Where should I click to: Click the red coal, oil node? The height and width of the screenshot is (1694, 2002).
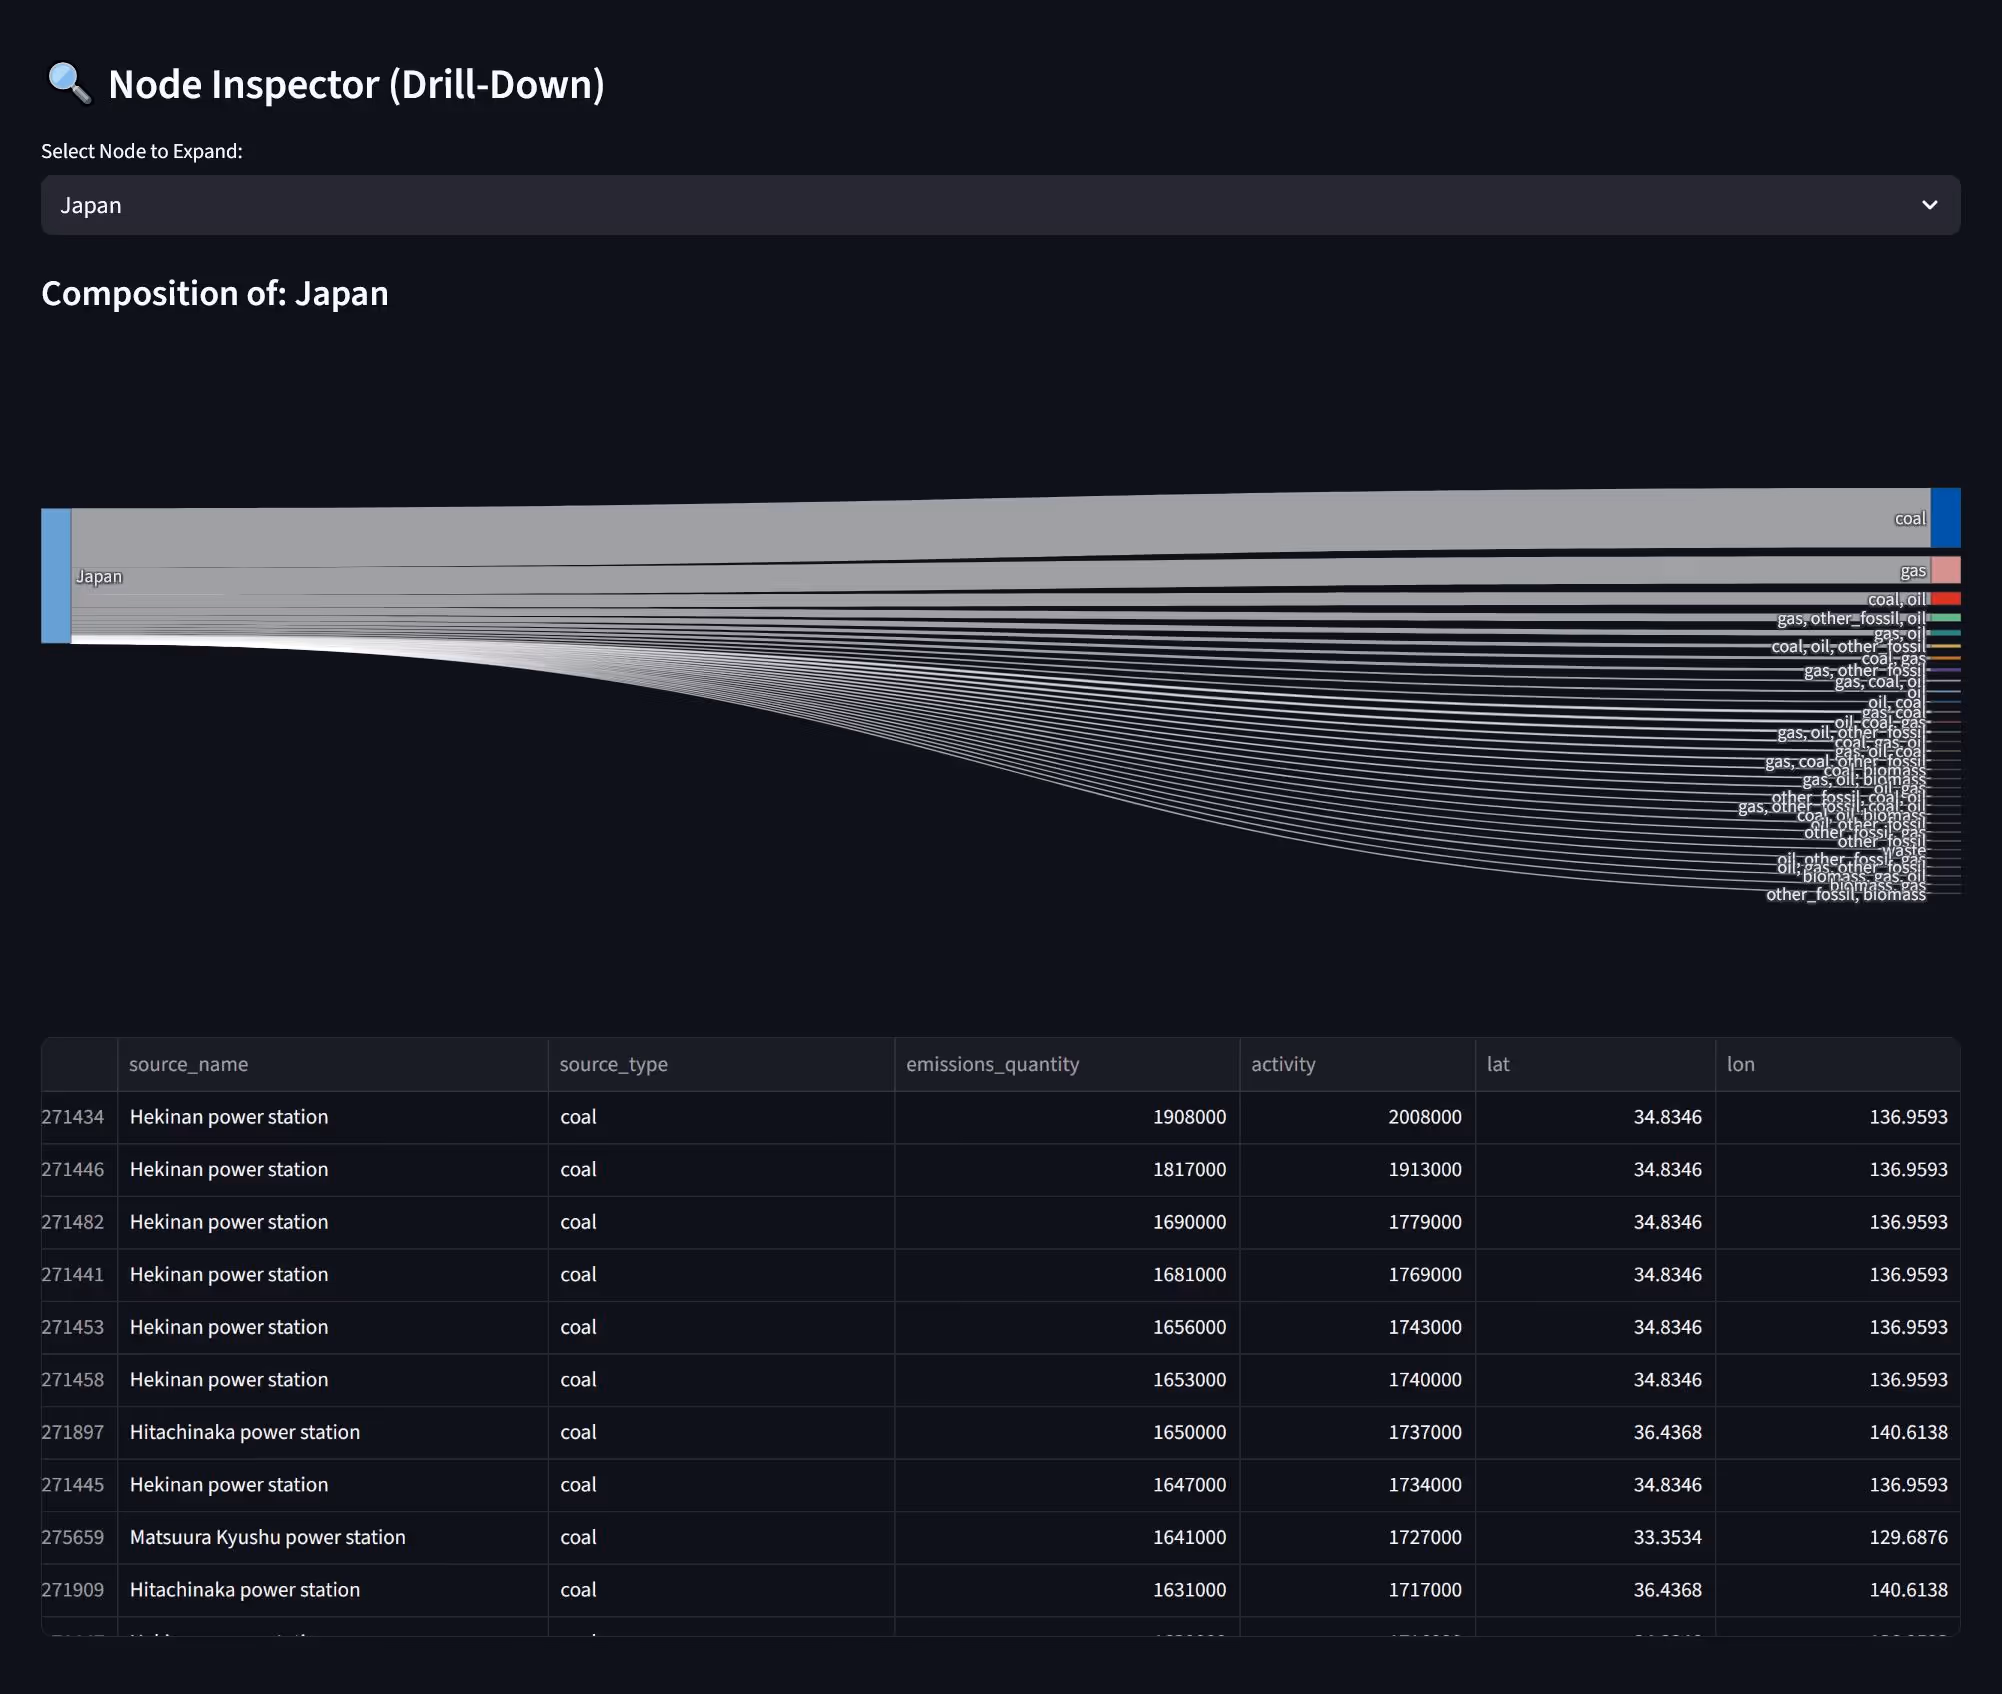pyautogui.click(x=1945, y=599)
